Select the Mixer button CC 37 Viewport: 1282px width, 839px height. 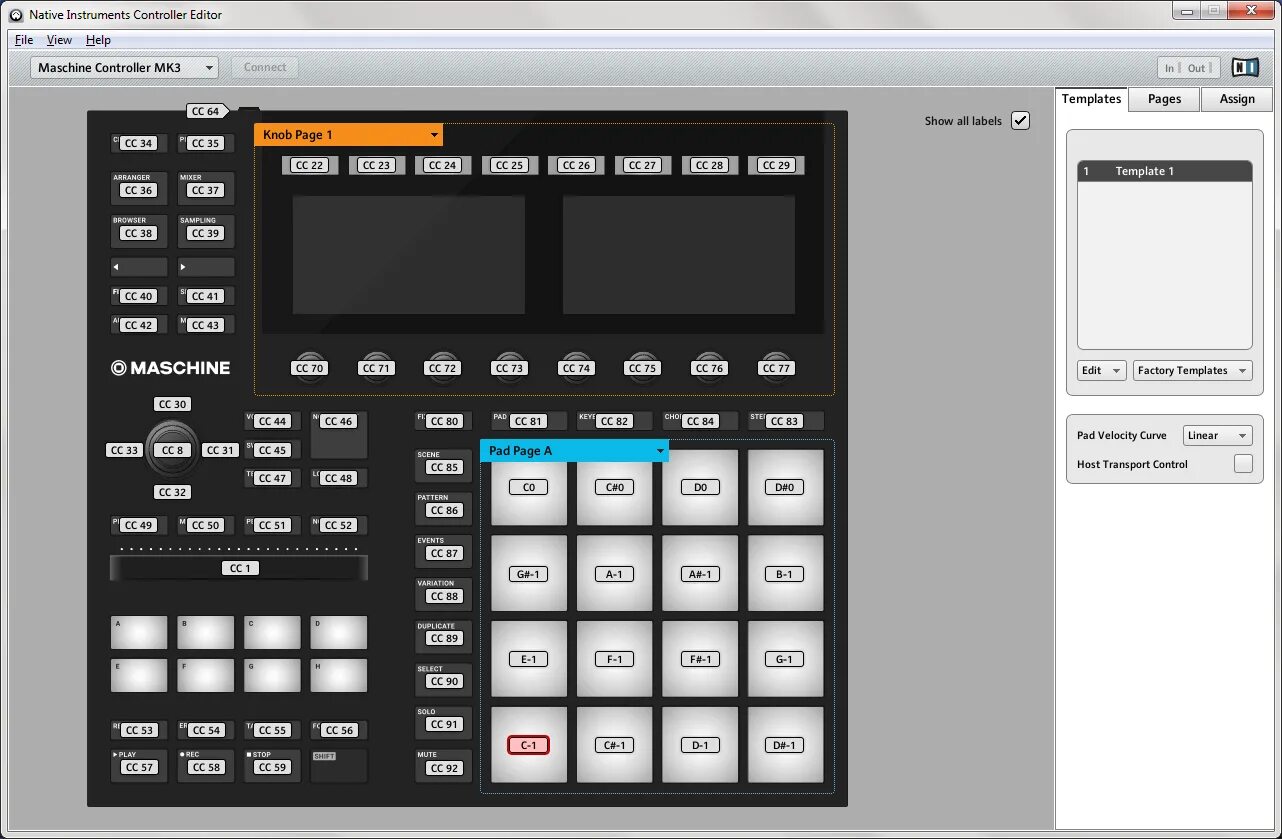206,187
